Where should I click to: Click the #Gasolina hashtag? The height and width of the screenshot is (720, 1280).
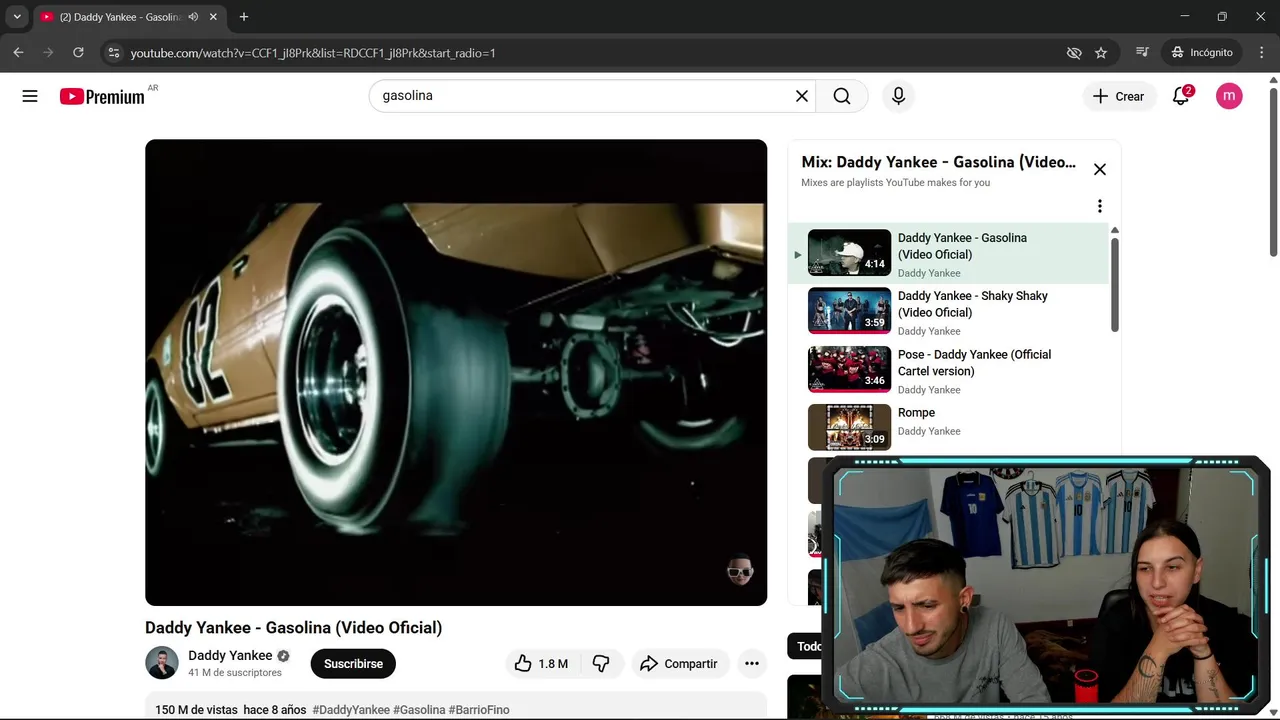pyautogui.click(x=419, y=710)
